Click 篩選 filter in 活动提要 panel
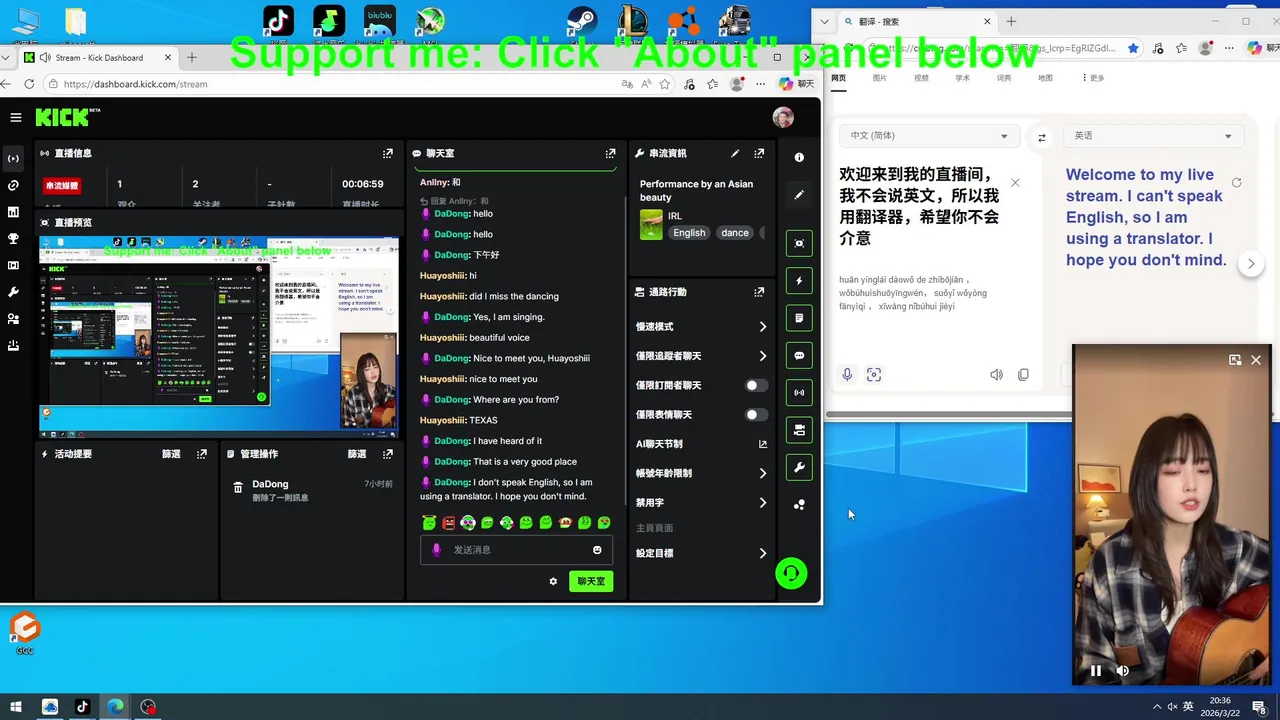 click(x=171, y=454)
